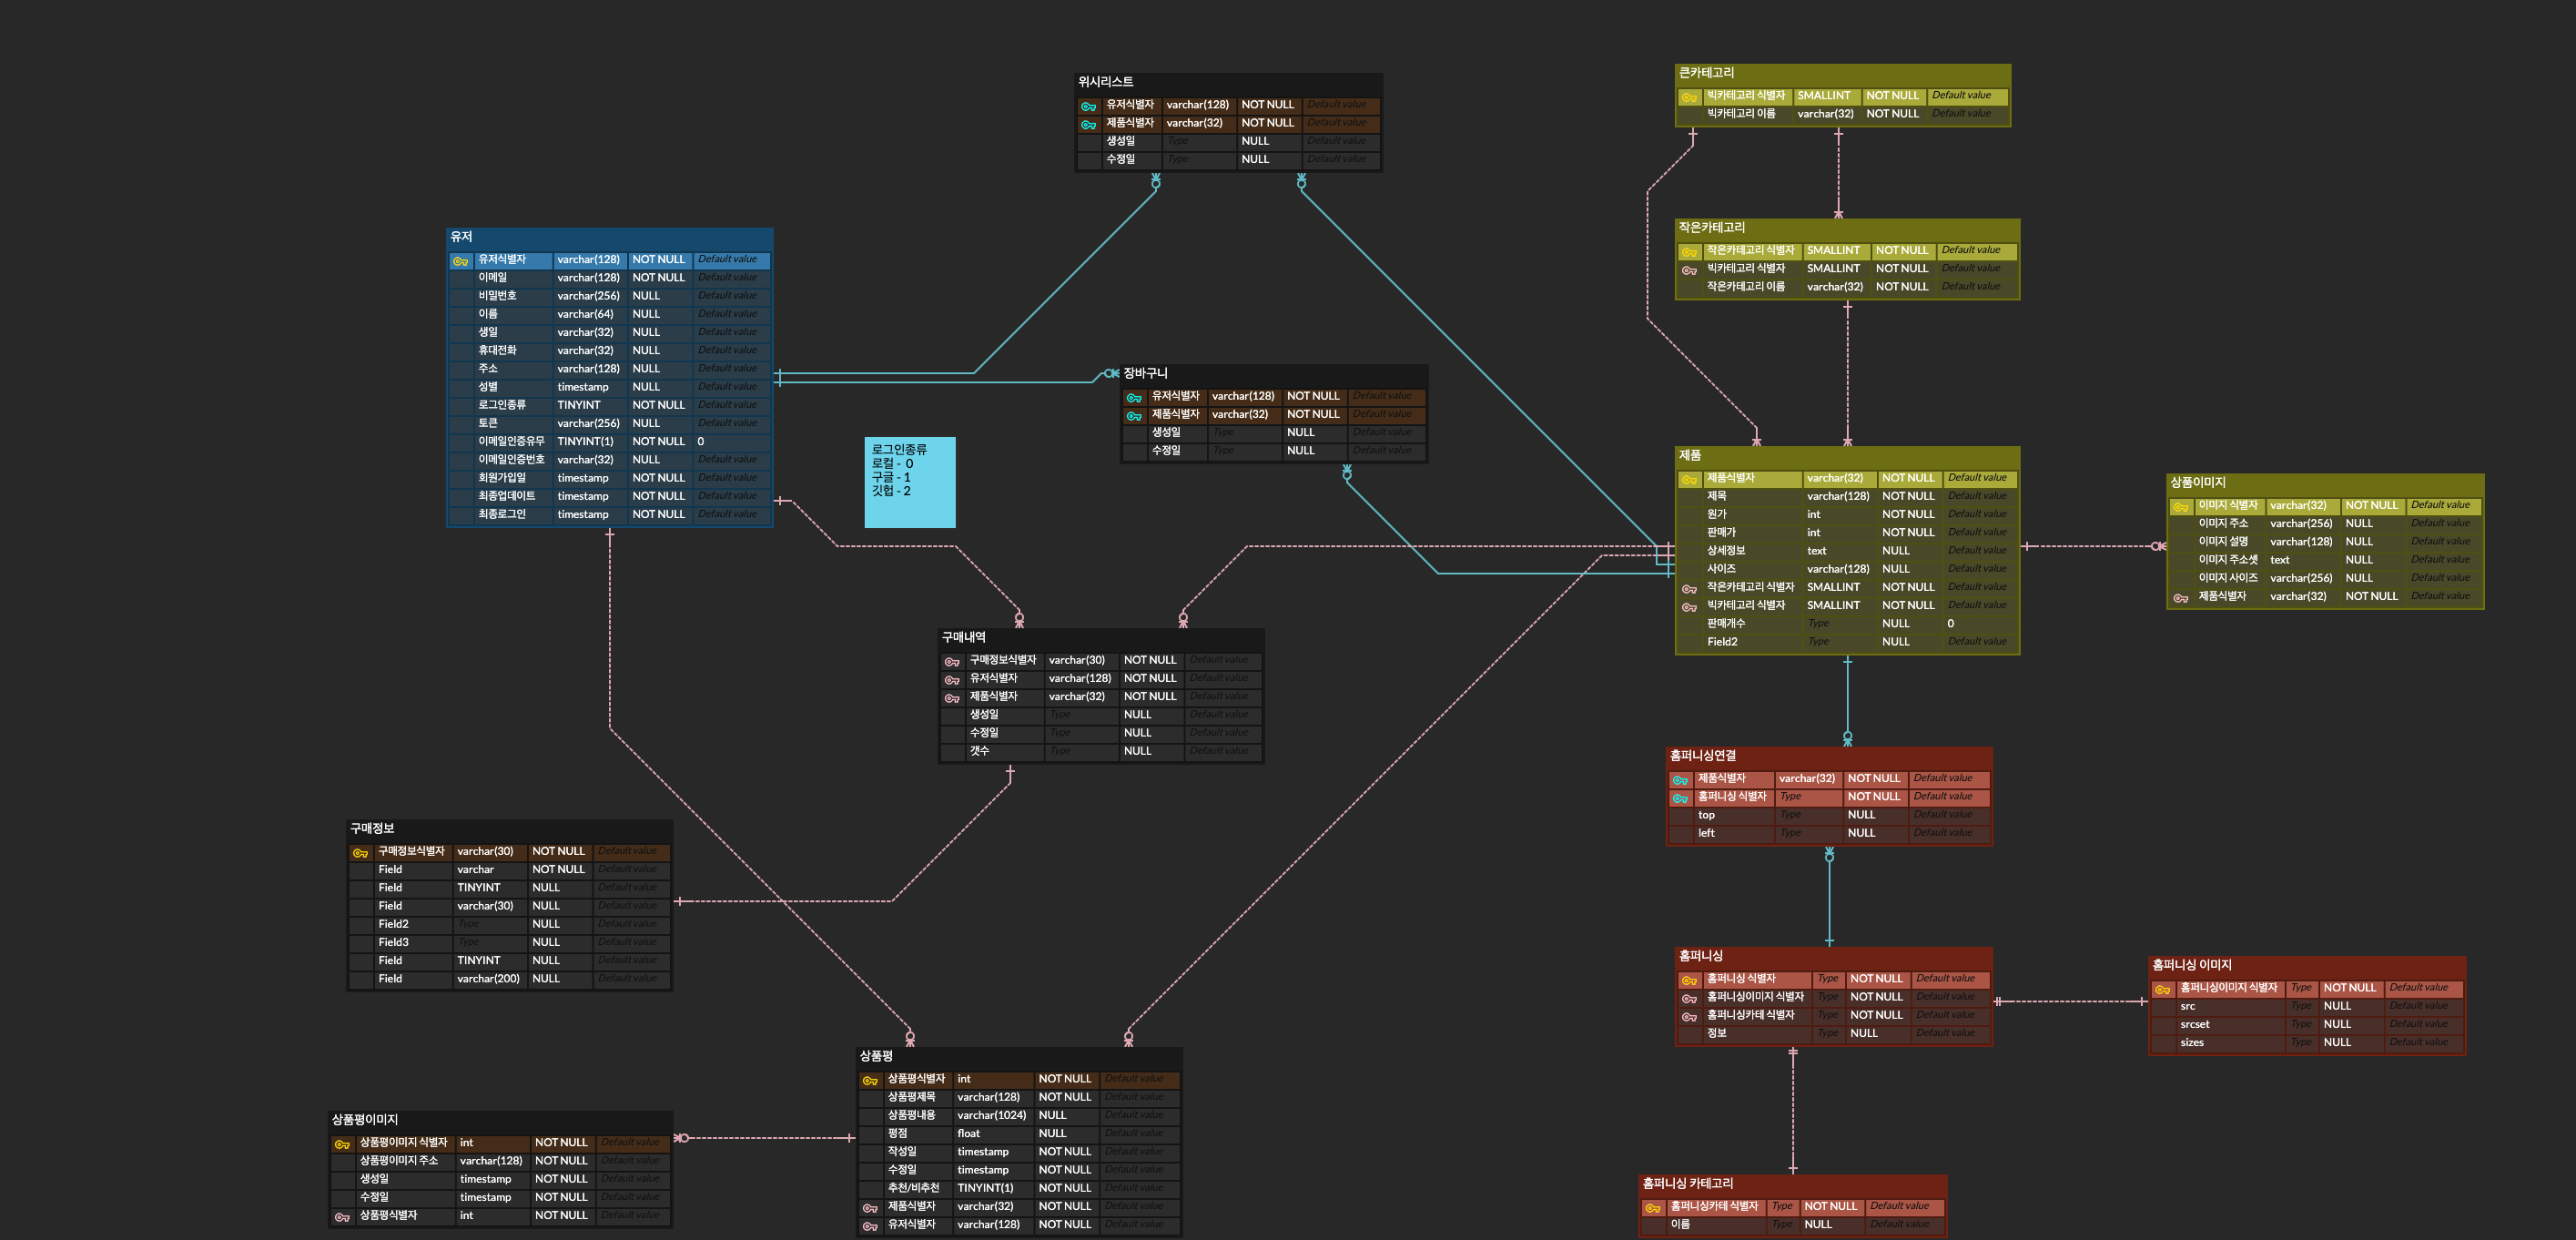Click the primary key icon of 유저식별자 in 유저 table
2576x1240 pixels.
coord(460,261)
